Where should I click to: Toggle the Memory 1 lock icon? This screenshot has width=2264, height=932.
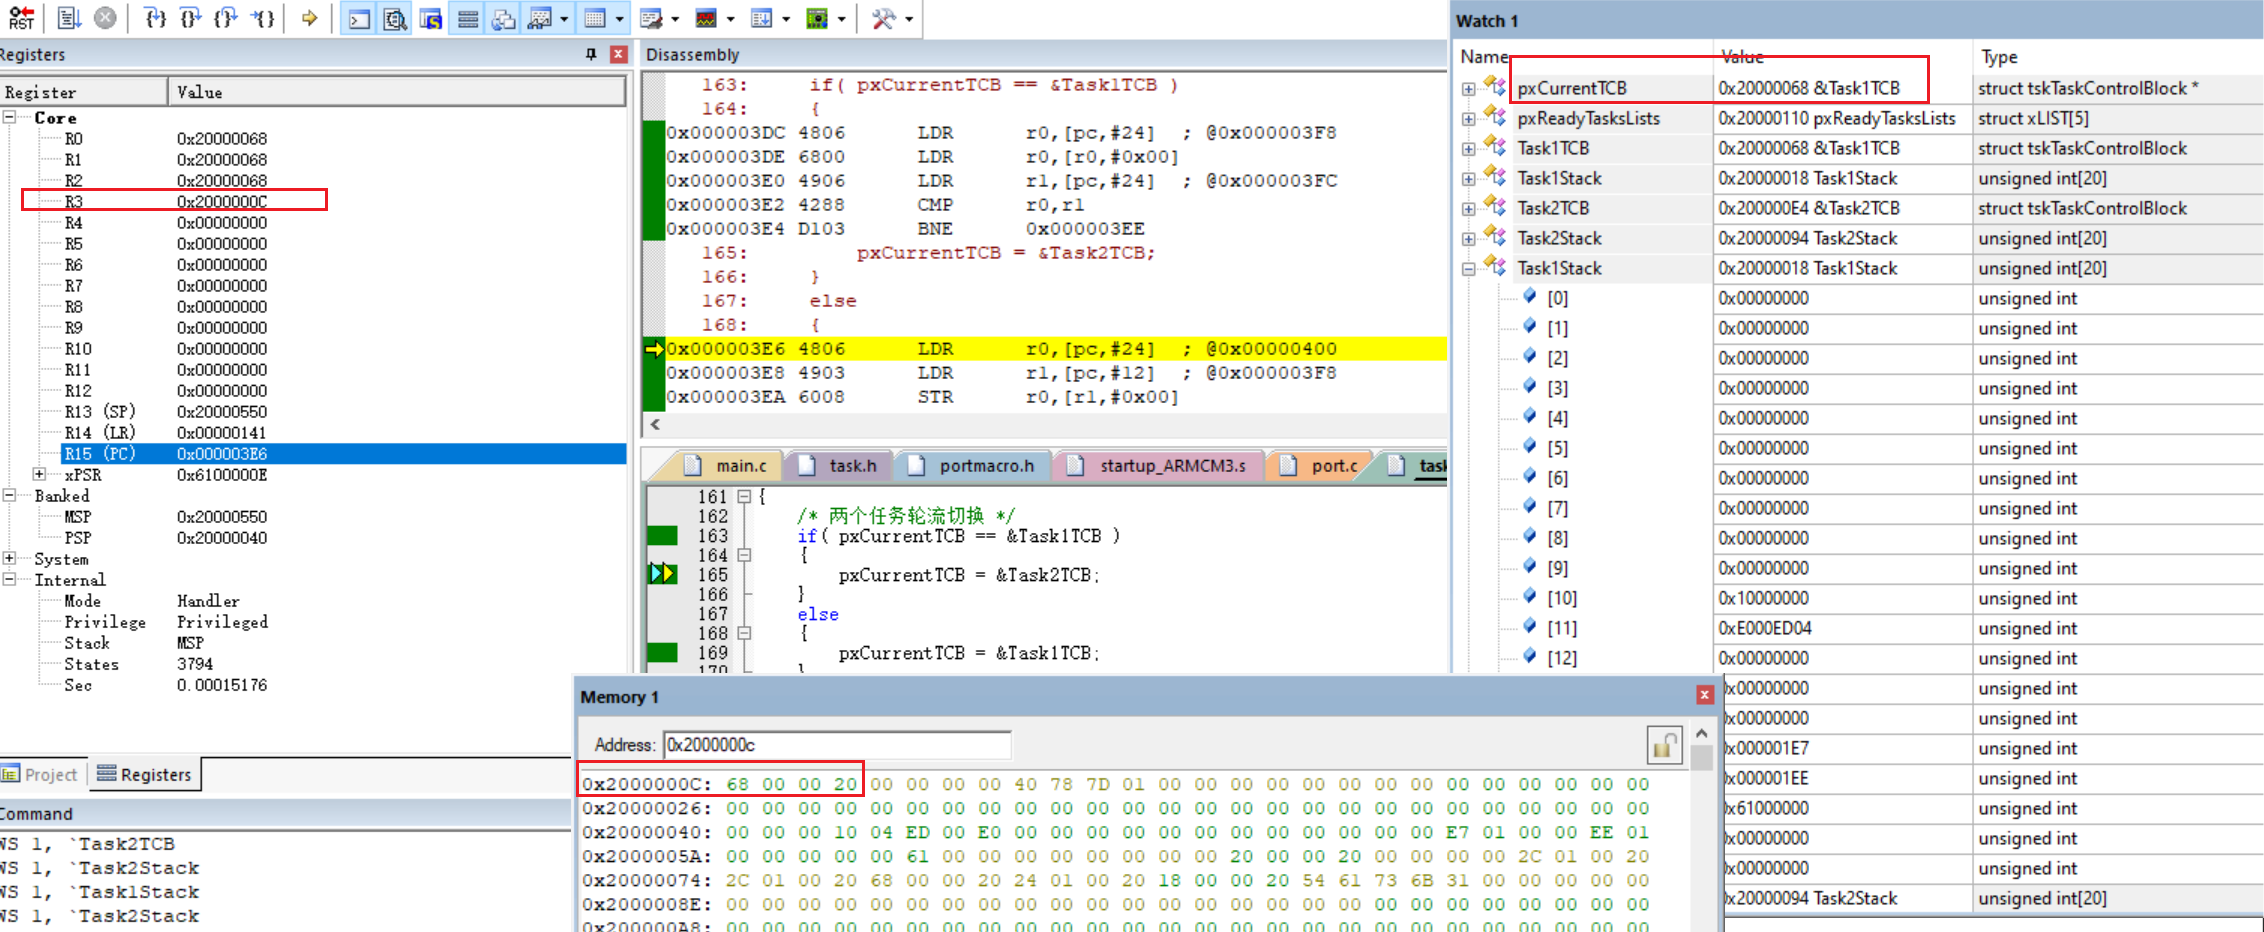pyautogui.click(x=1663, y=745)
